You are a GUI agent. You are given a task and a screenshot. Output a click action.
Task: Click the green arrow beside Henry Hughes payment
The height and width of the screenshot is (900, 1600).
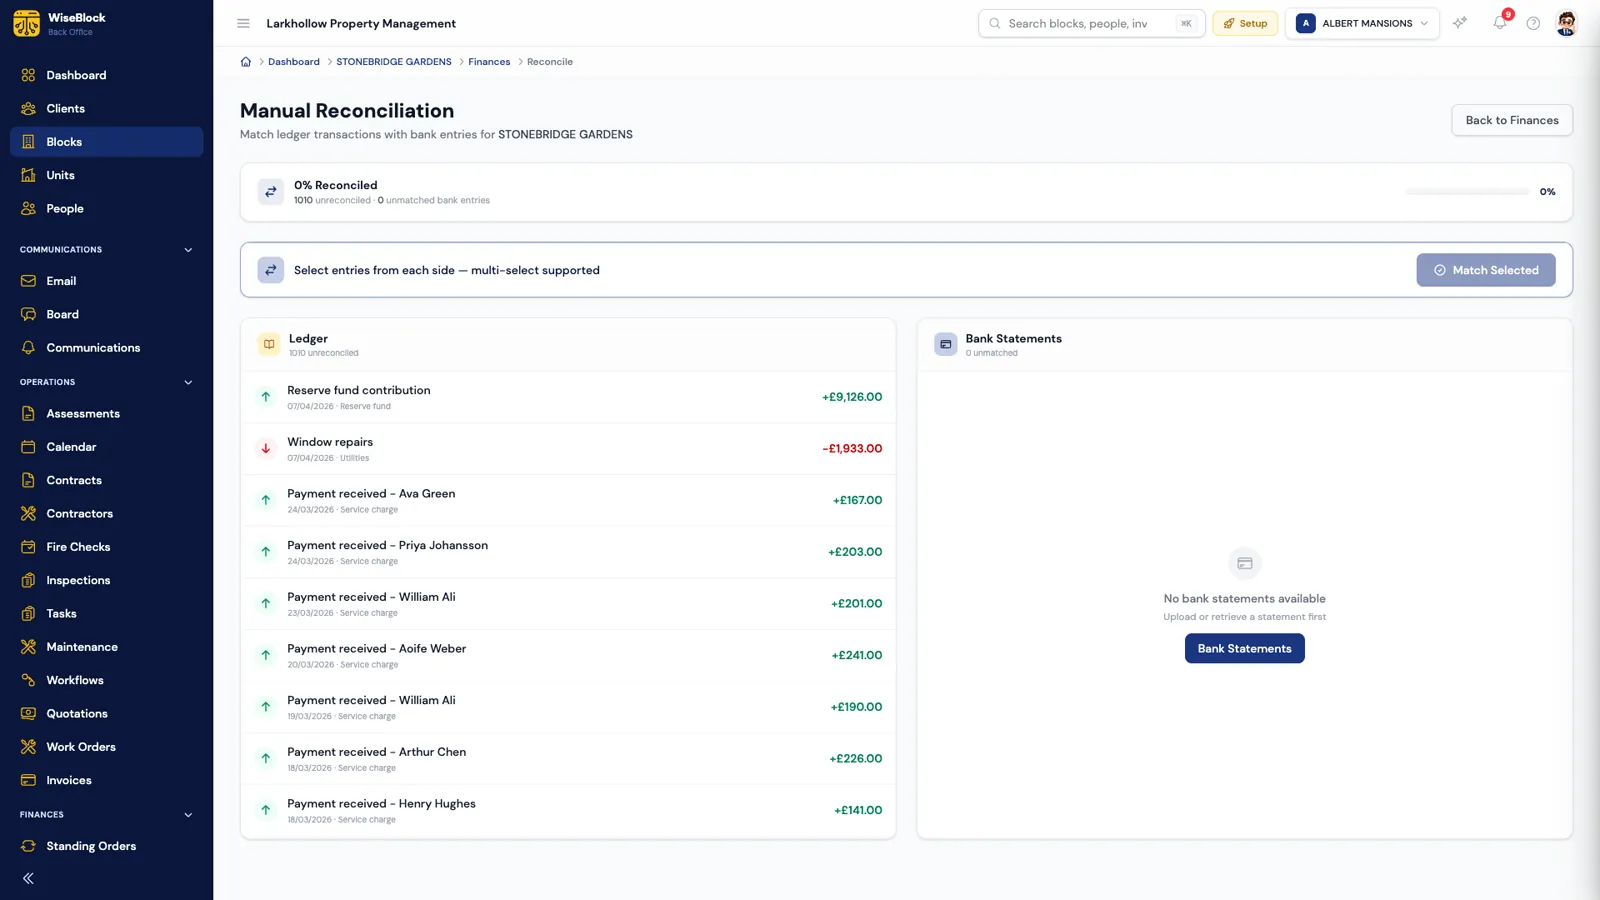click(x=266, y=810)
